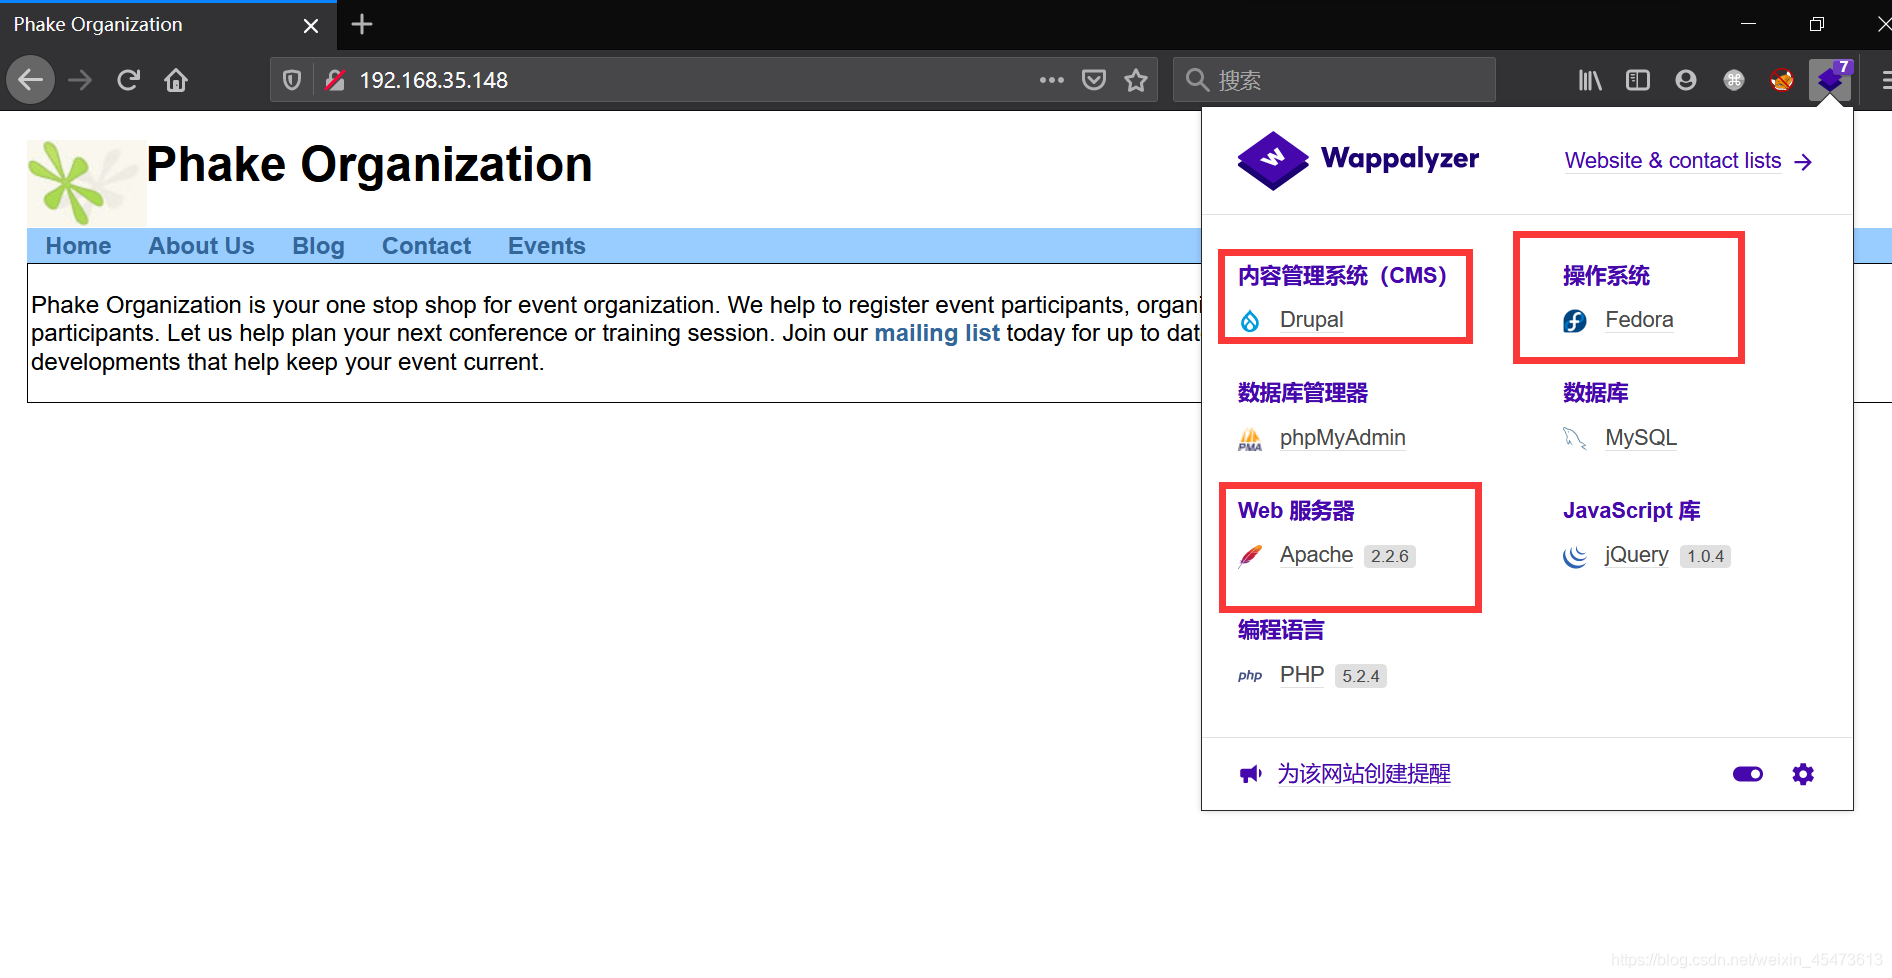Click the Apache version 2.2.6 badge
This screenshot has width=1892, height=978.
point(1389,556)
